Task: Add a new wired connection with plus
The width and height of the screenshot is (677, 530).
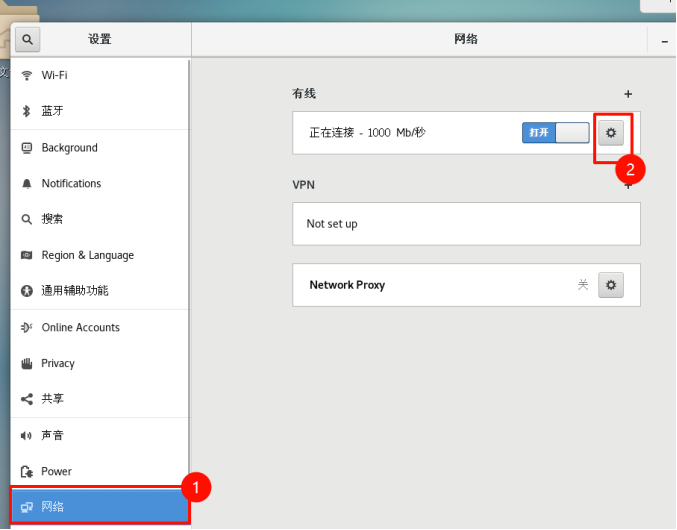Action: (628, 94)
